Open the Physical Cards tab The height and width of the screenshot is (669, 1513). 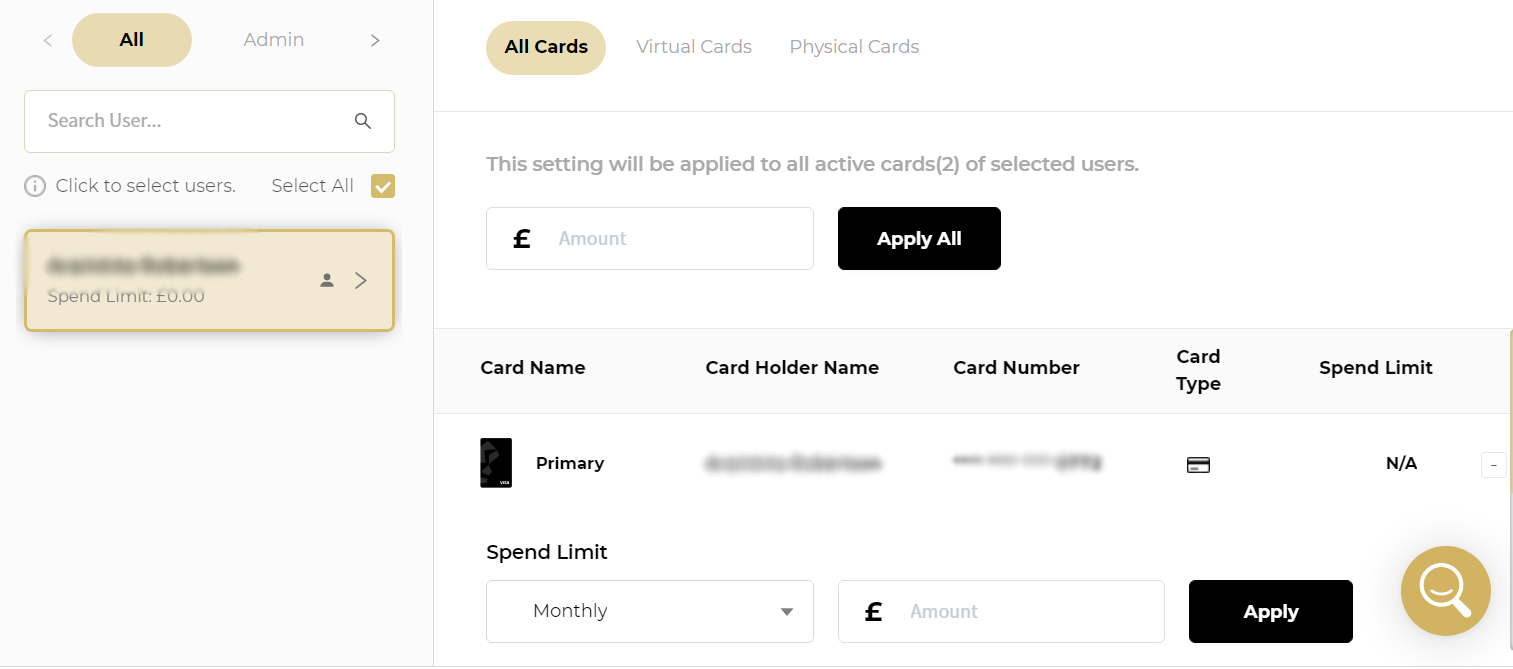(x=854, y=46)
